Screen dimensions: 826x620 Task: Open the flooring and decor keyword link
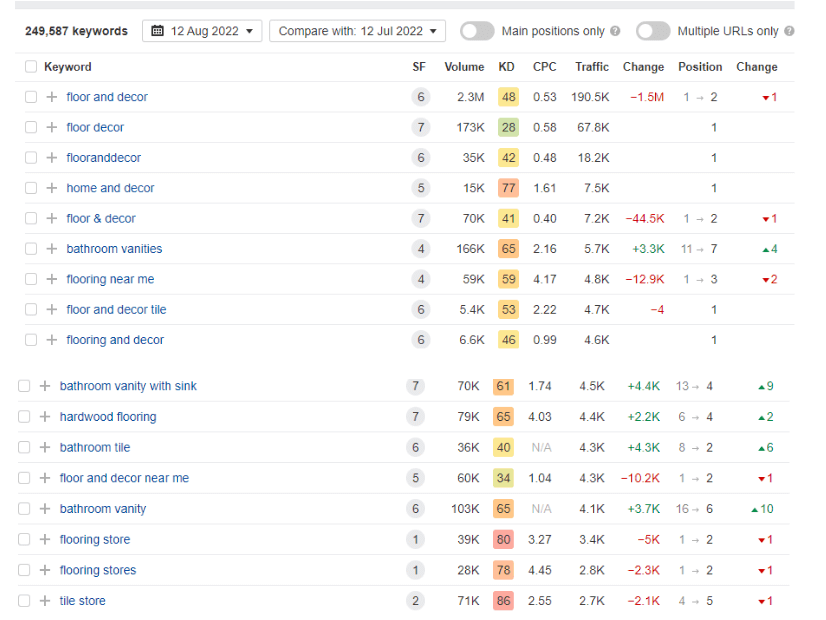click(115, 340)
